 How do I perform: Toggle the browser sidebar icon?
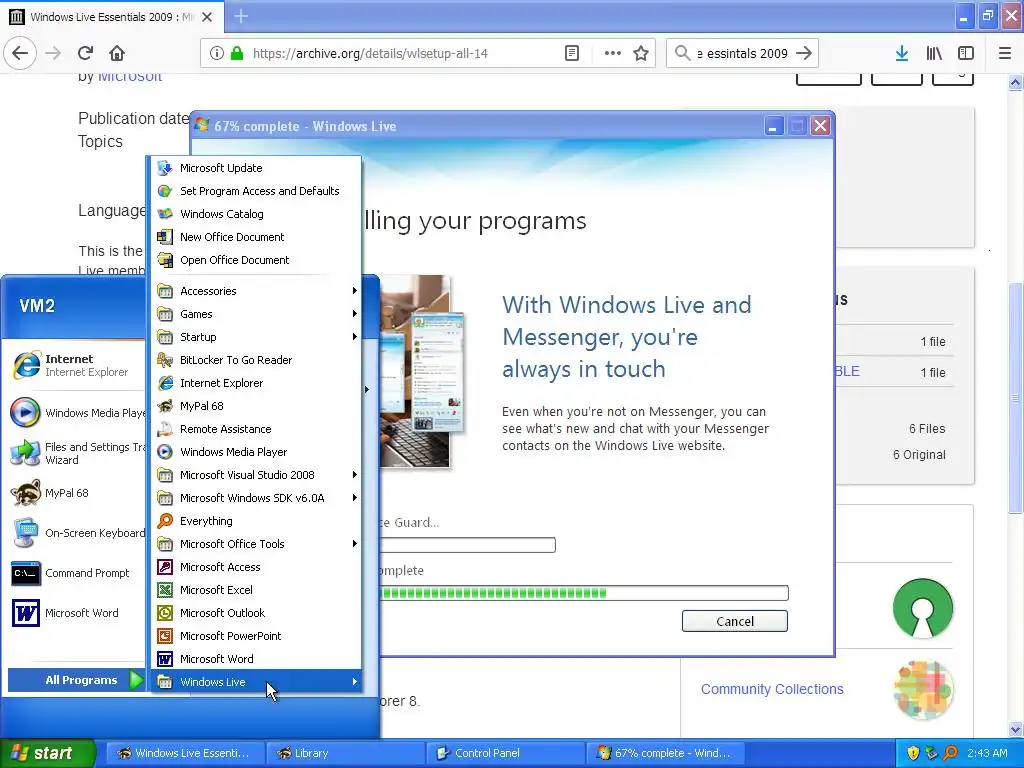pyautogui.click(x=966, y=54)
